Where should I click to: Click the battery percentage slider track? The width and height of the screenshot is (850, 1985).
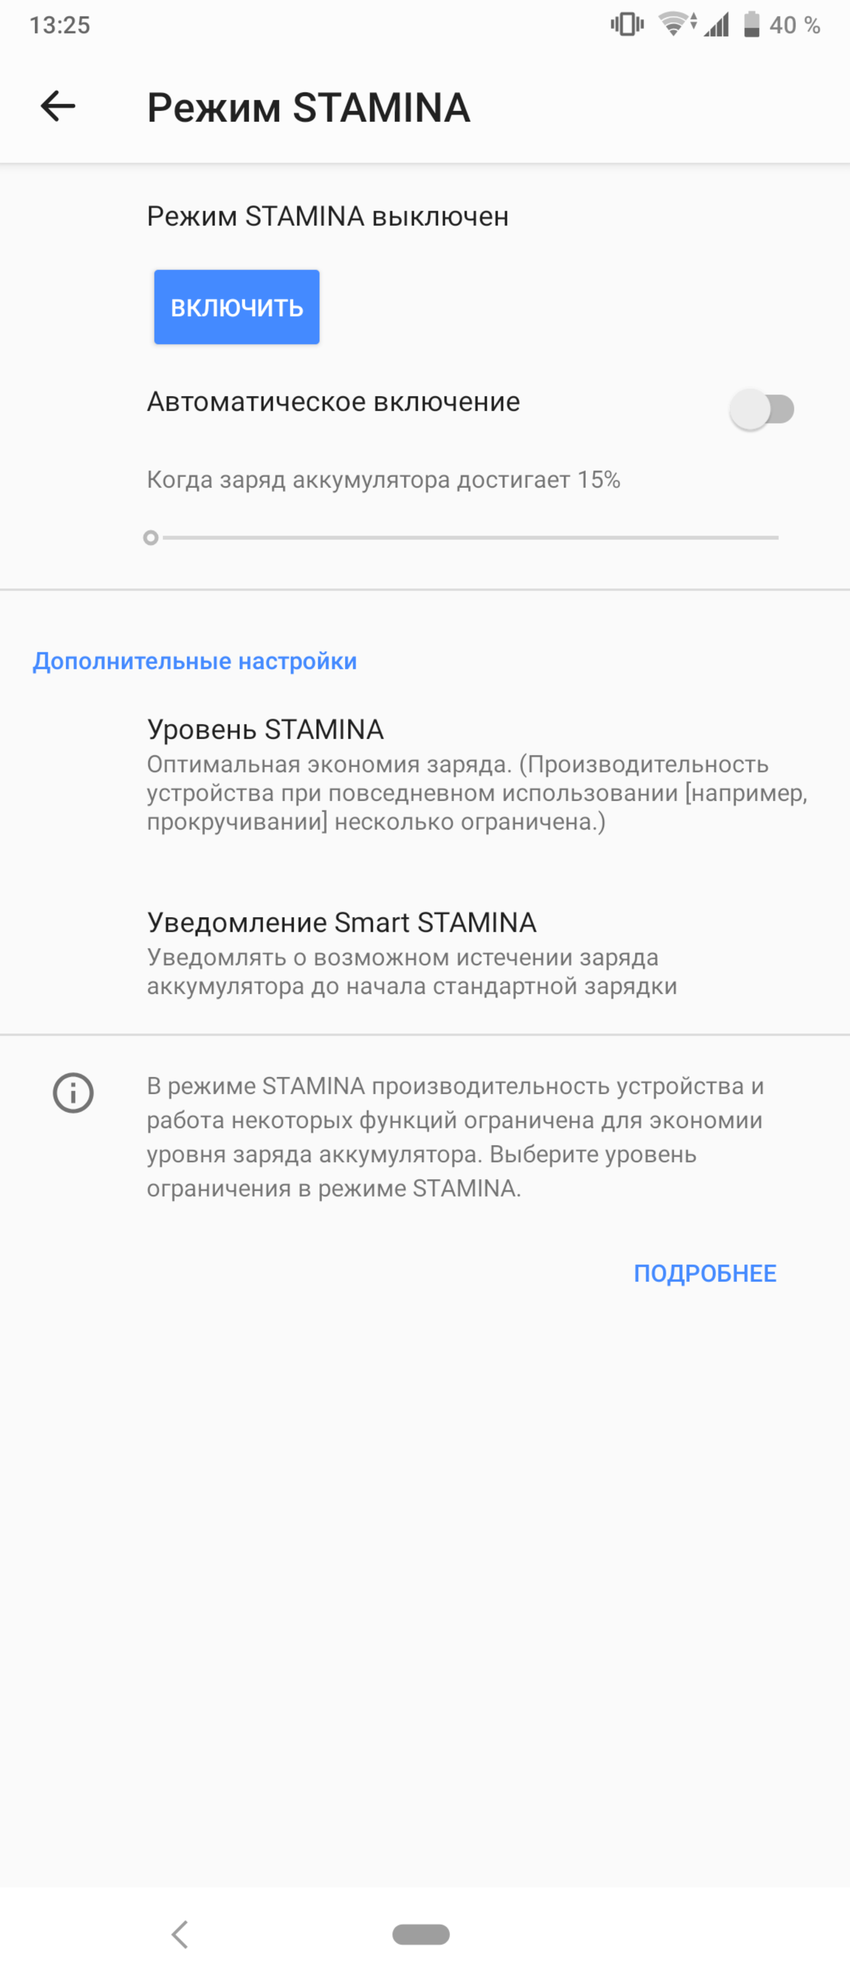tap(470, 538)
